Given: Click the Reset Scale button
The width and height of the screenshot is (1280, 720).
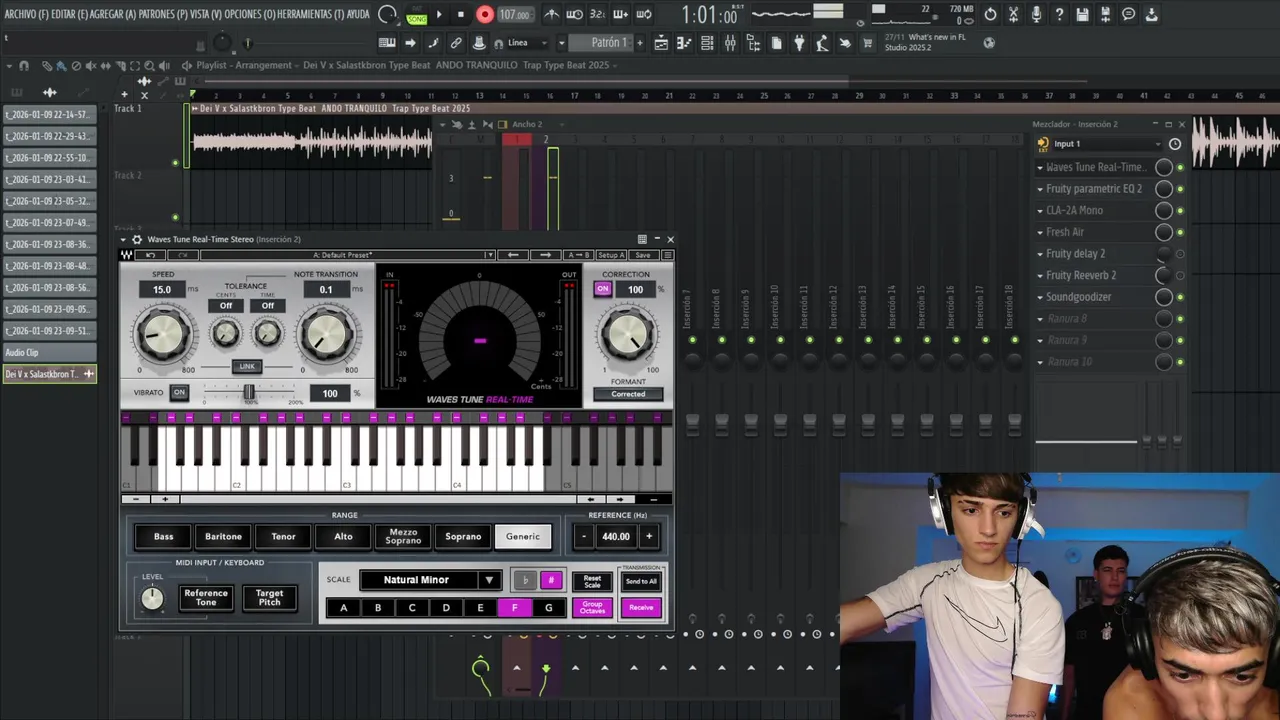Looking at the screenshot, I should tap(592, 580).
